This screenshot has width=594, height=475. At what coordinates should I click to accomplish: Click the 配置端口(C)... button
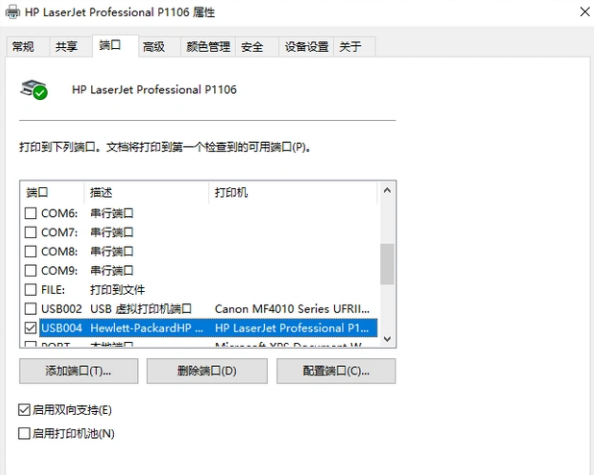coord(336,371)
